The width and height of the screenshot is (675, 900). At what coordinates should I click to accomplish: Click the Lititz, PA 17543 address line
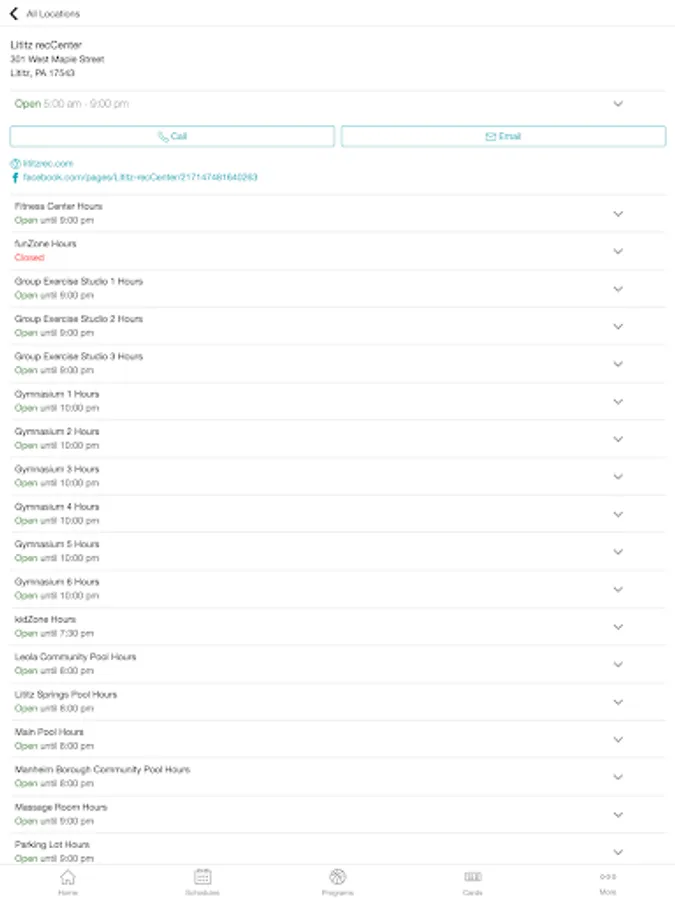point(42,73)
